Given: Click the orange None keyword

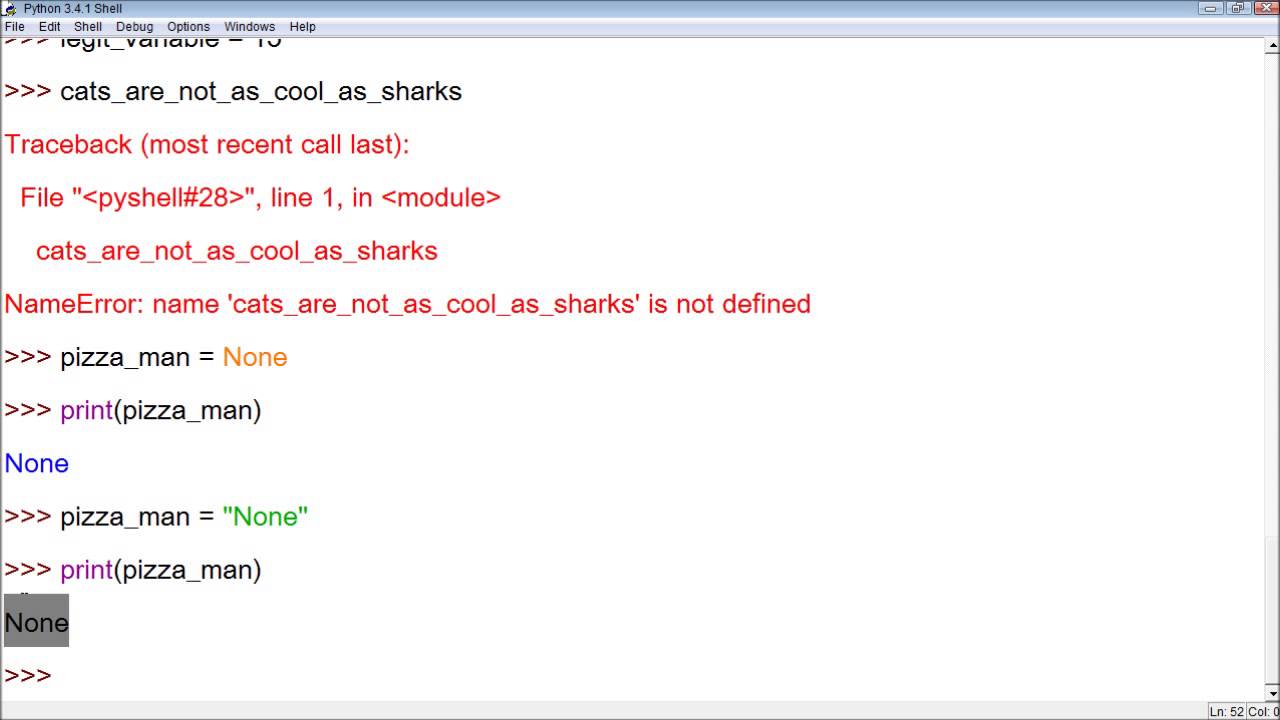Looking at the screenshot, I should (x=254, y=357).
